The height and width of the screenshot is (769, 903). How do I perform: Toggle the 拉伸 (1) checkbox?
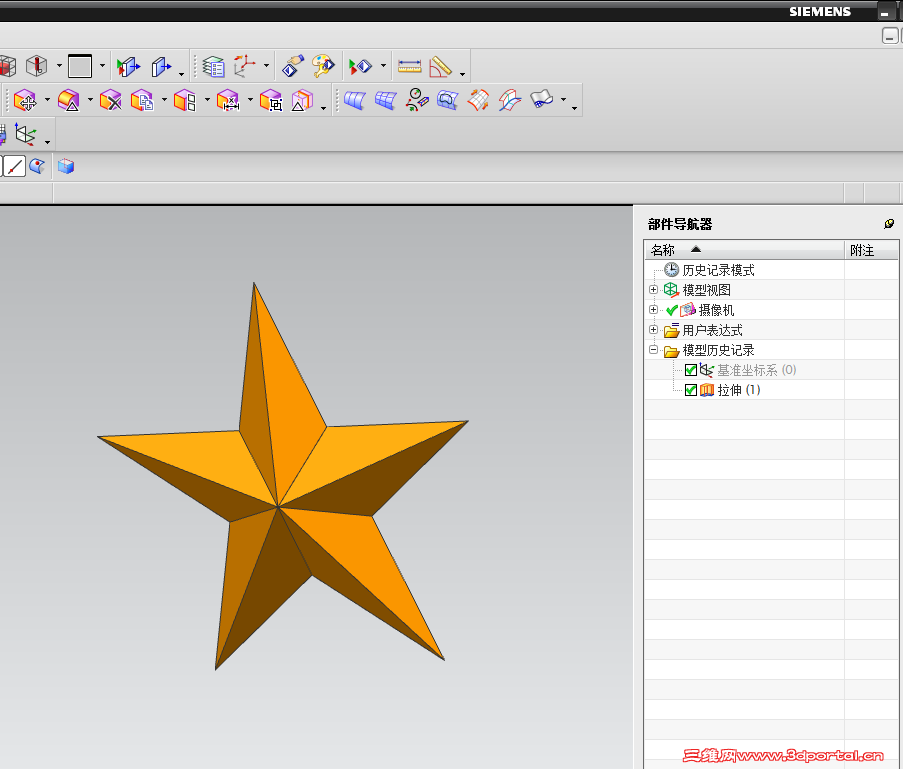[691, 390]
